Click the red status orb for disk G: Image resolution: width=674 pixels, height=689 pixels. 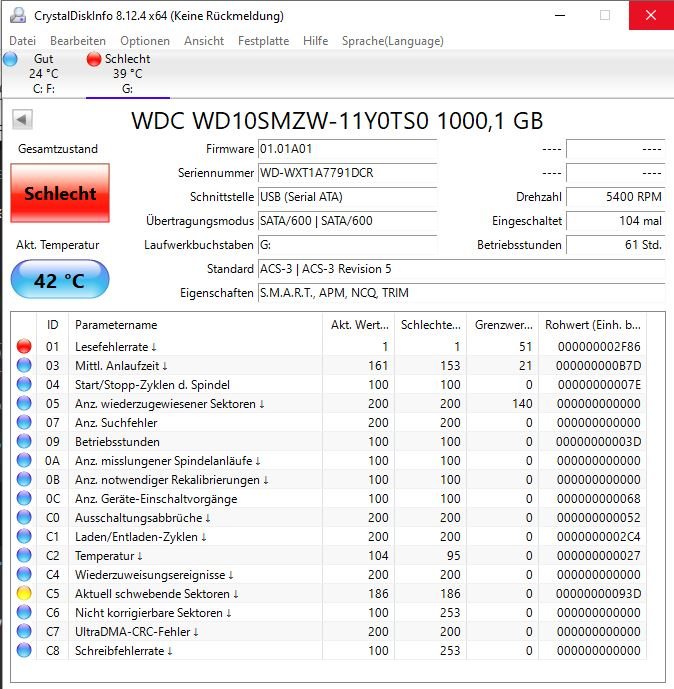(94, 59)
